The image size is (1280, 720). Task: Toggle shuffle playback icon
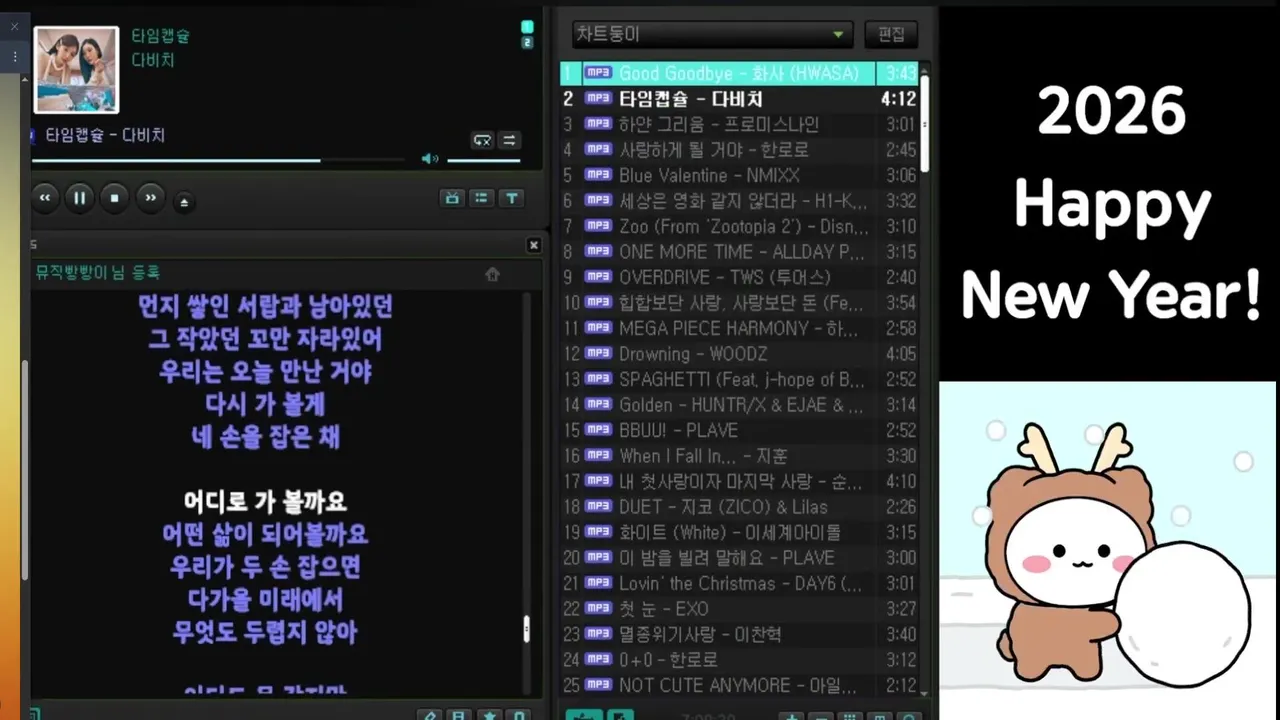[509, 140]
